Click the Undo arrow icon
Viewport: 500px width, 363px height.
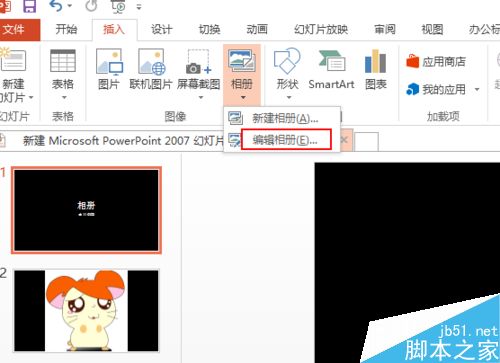tap(55, 6)
